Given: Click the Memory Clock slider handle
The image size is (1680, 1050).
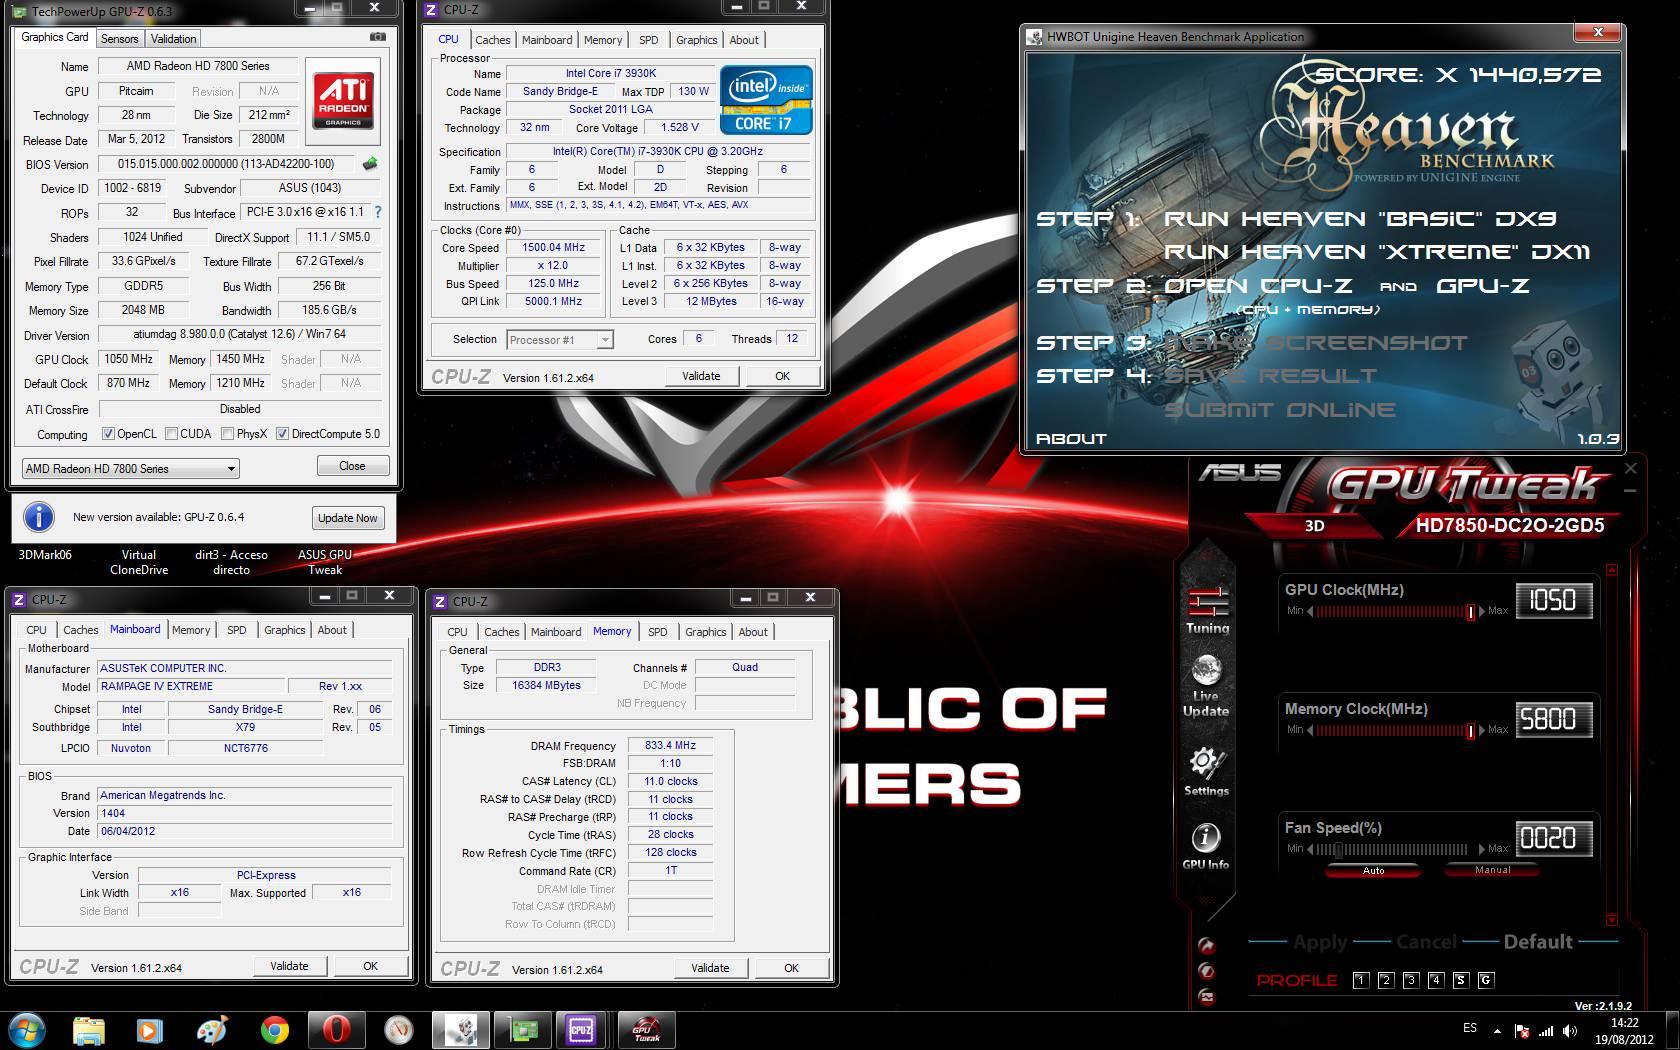Looking at the screenshot, I should click(x=1470, y=730).
